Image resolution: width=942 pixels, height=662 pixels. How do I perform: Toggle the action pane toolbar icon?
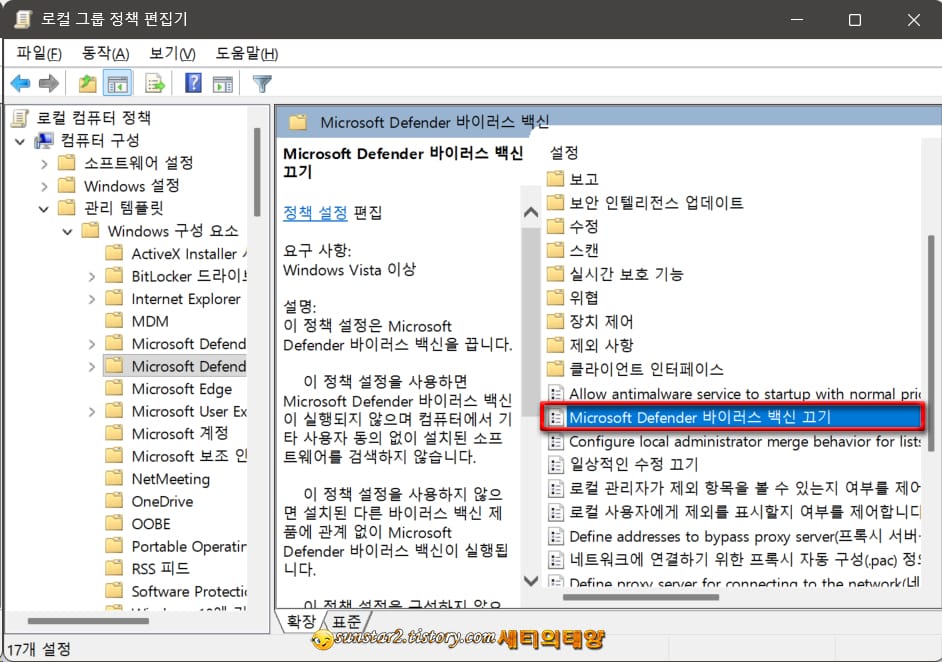click(225, 83)
